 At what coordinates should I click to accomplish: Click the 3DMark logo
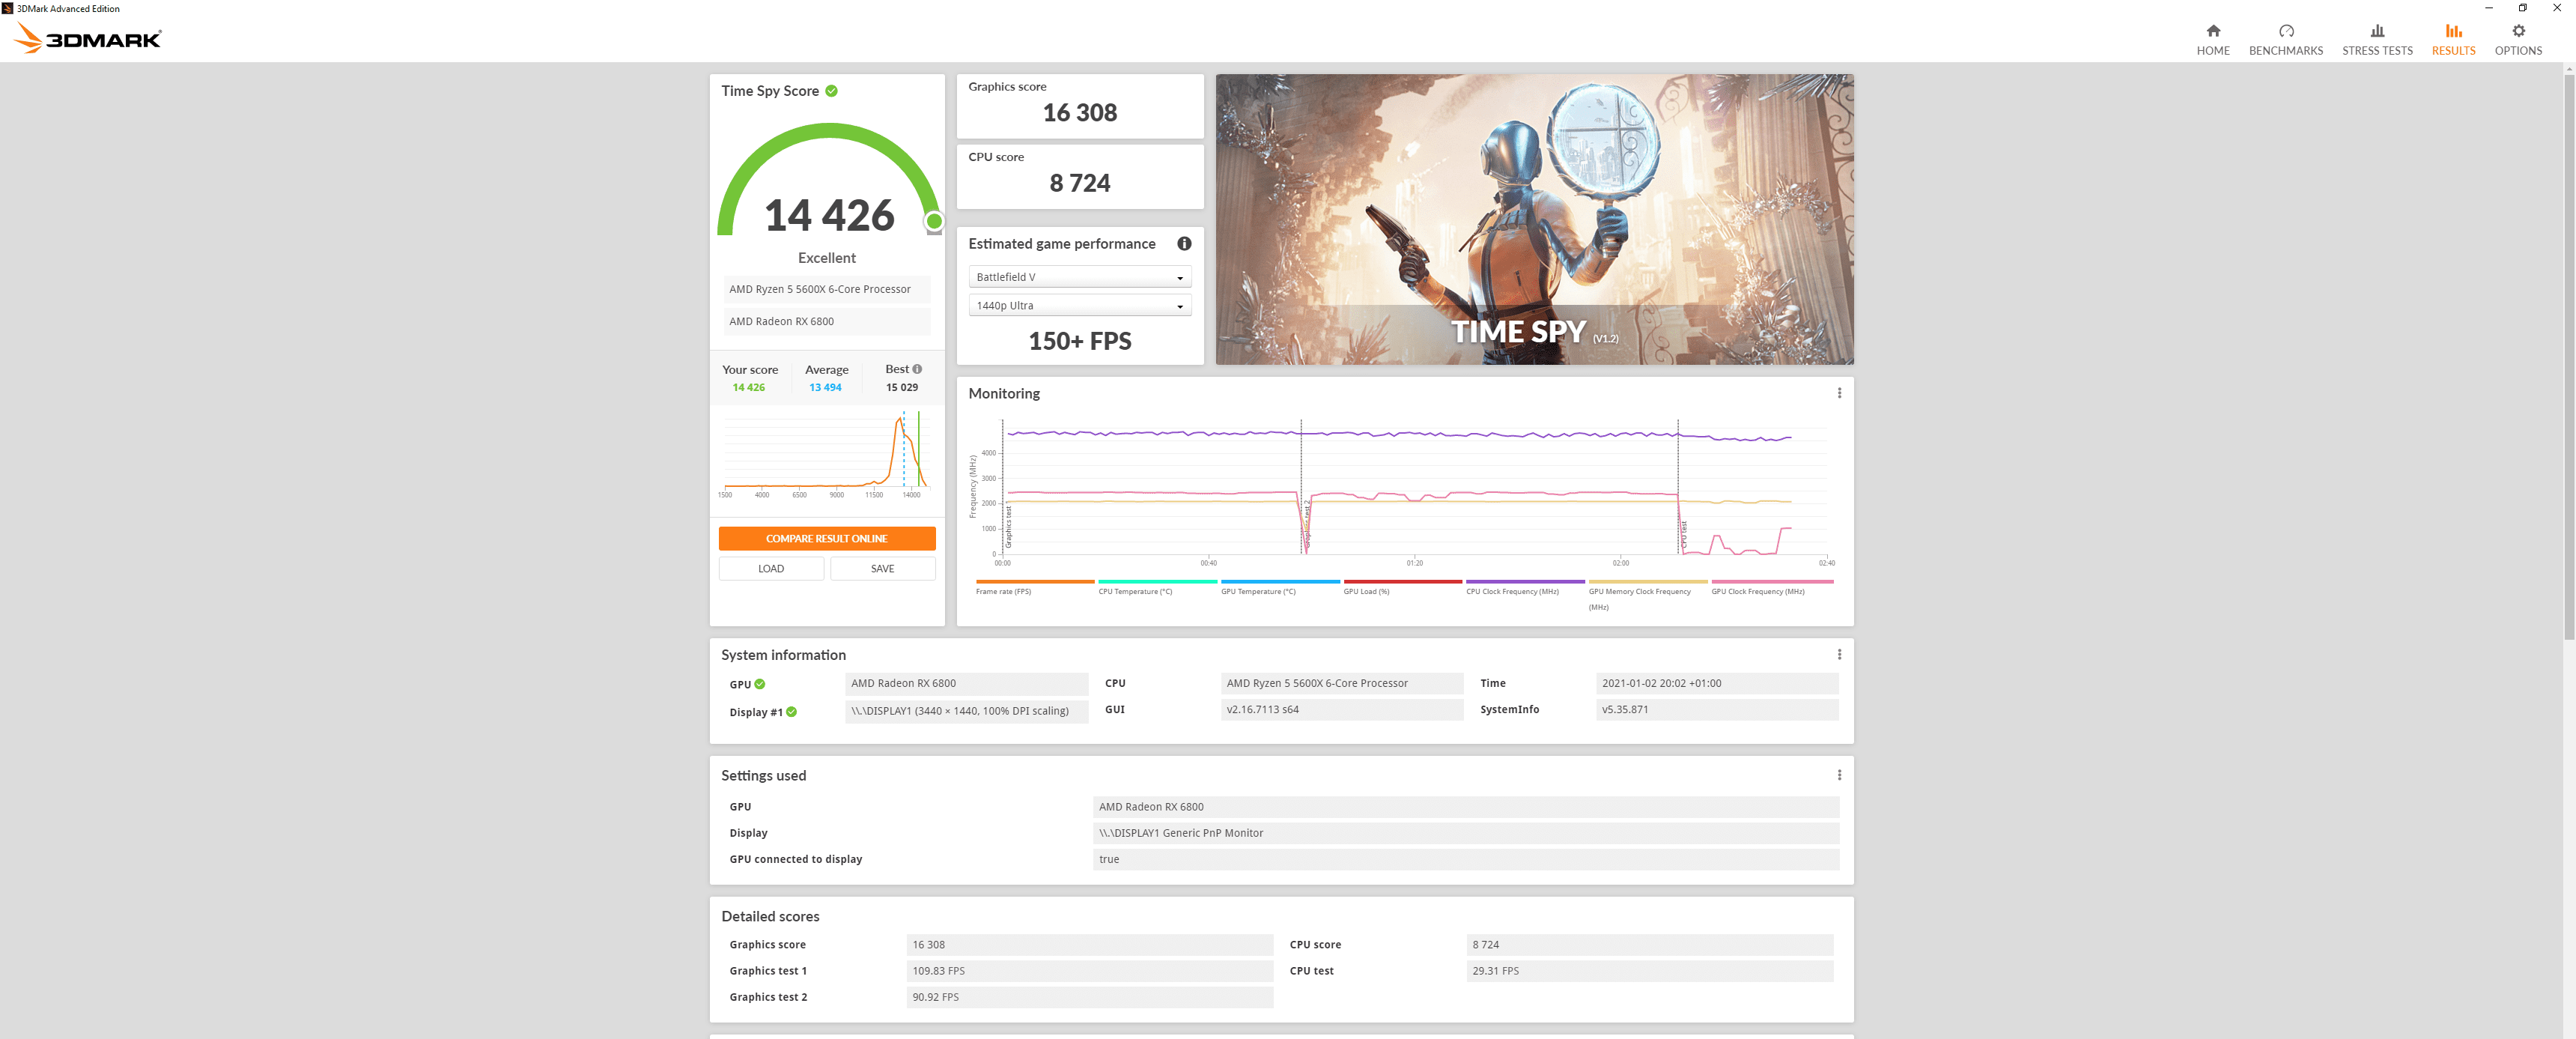pyautogui.click(x=88, y=38)
